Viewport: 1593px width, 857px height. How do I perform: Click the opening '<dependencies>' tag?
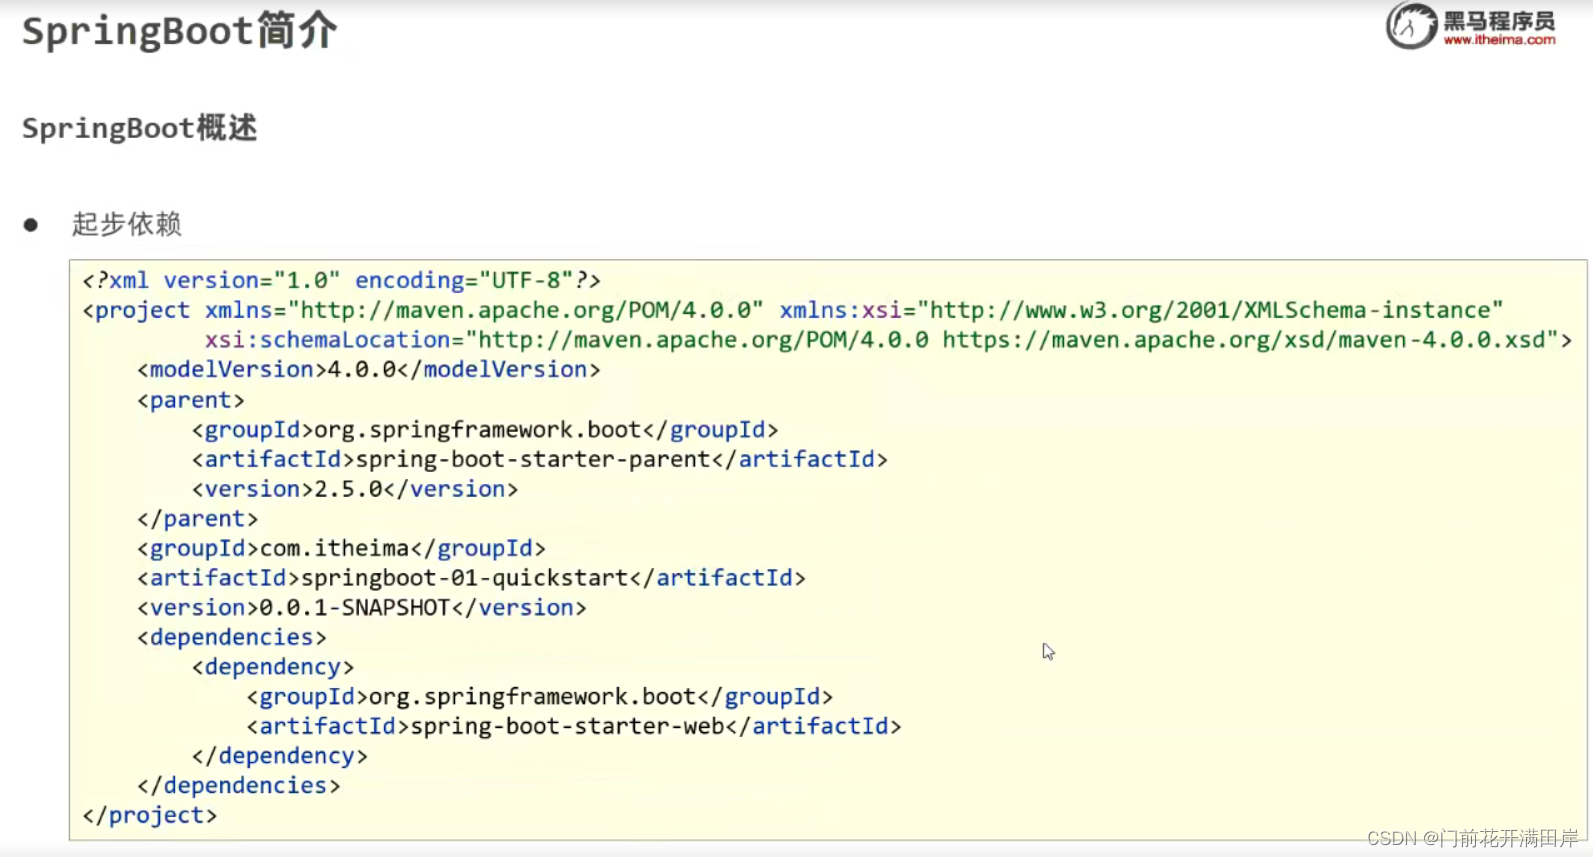[232, 637]
